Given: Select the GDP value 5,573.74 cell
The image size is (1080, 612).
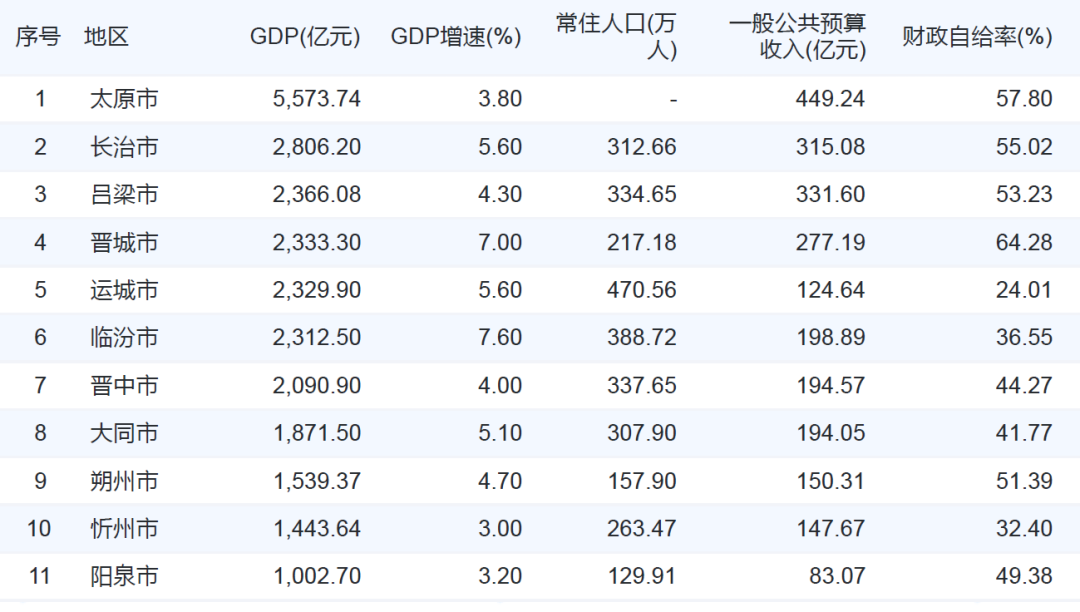Looking at the screenshot, I should tap(316, 99).
